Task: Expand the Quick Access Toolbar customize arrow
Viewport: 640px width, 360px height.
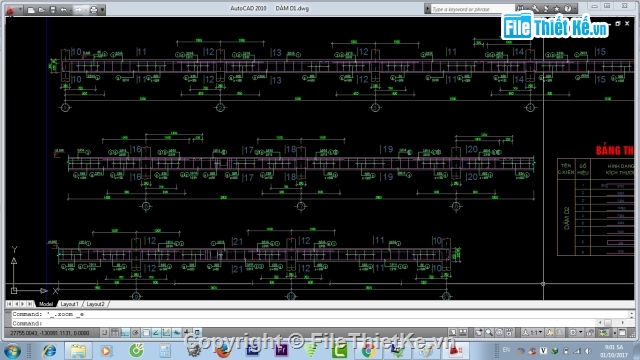Action: tap(102, 10)
